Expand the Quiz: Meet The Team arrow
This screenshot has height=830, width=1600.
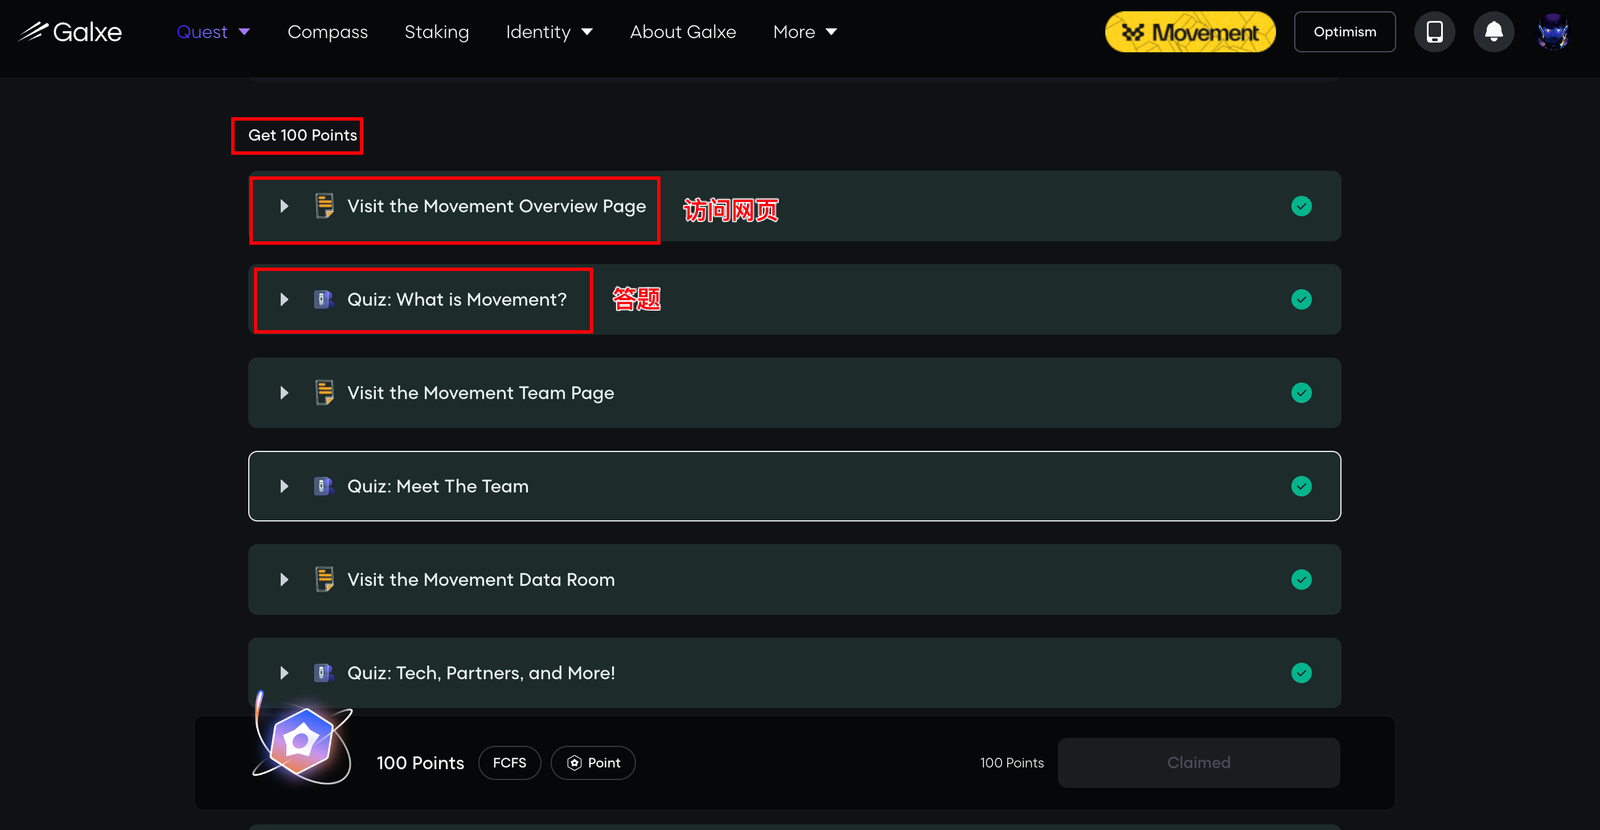pyautogui.click(x=284, y=486)
